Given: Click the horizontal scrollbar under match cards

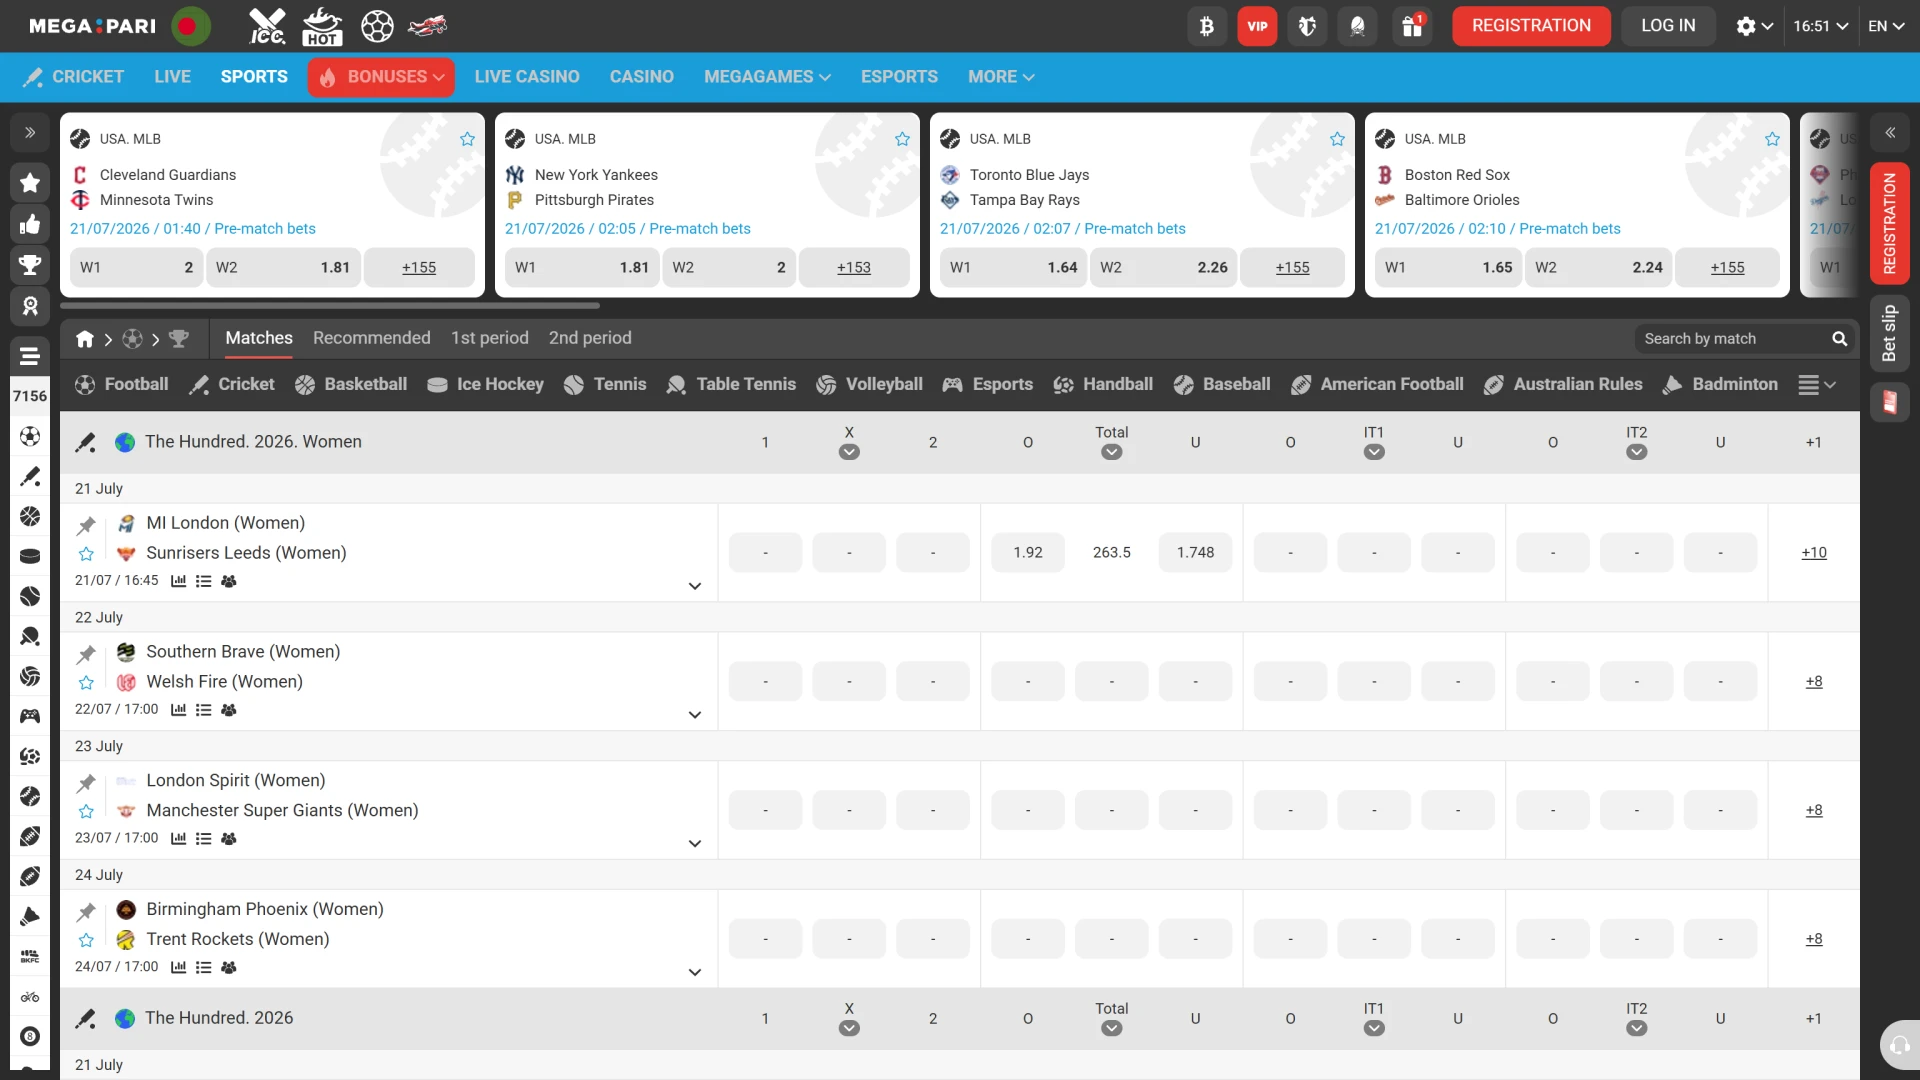Looking at the screenshot, I should point(330,306).
